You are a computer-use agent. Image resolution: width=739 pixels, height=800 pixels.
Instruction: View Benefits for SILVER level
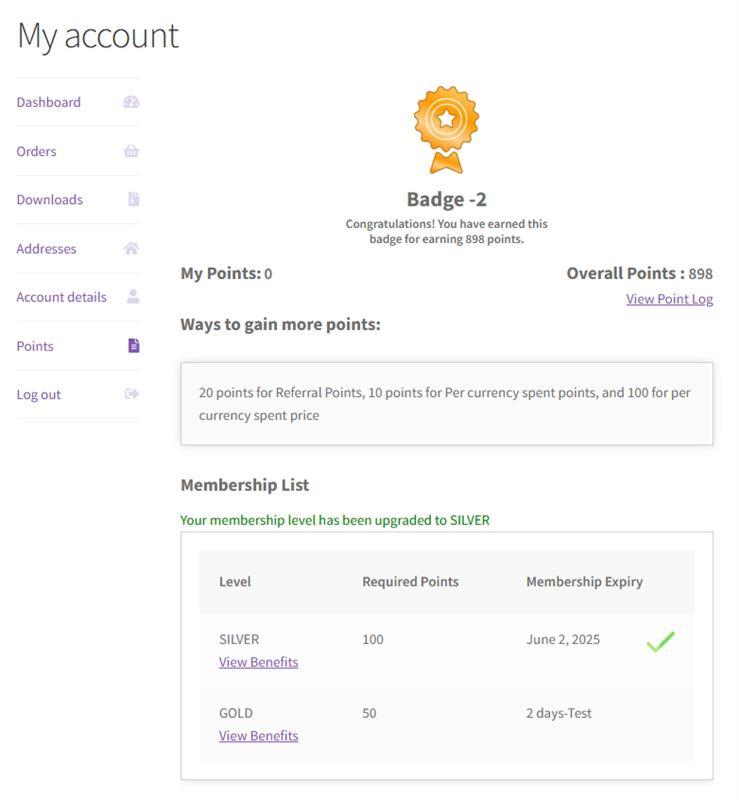tap(258, 662)
